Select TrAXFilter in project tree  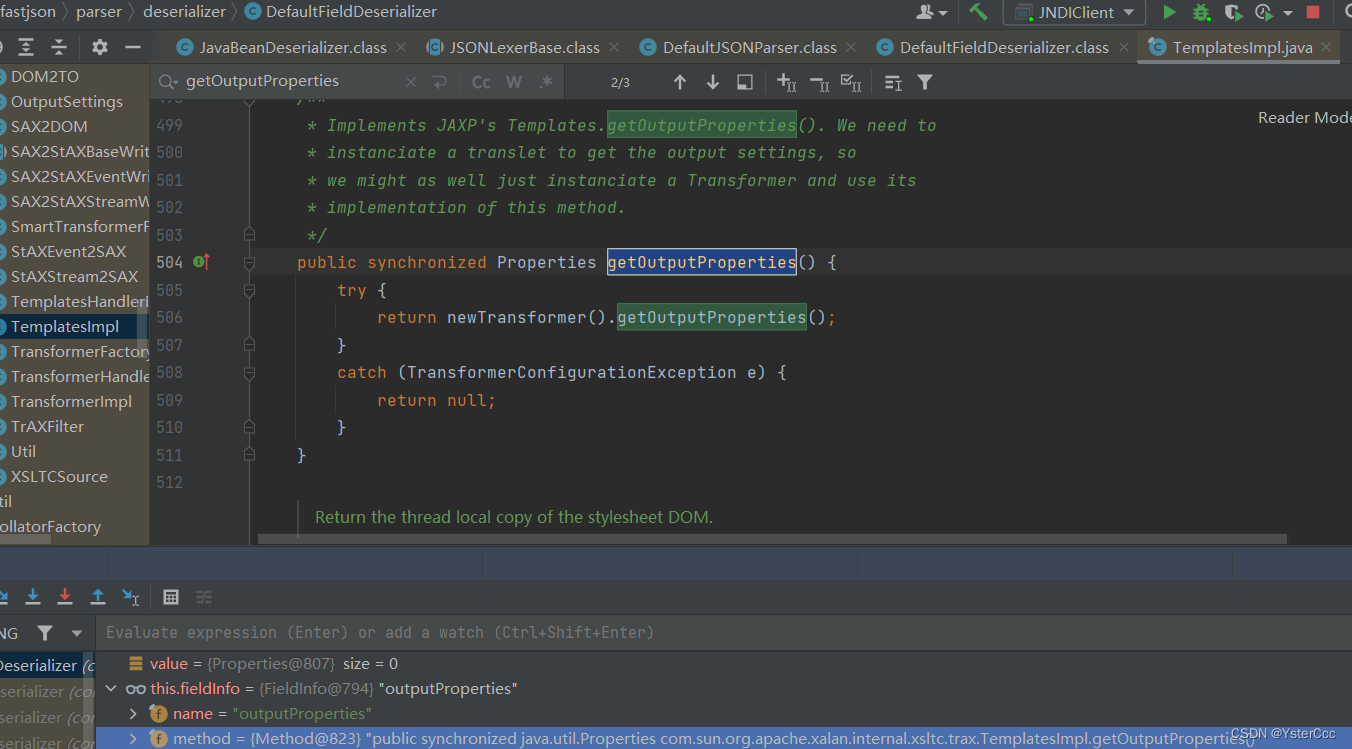pyautogui.click(x=47, y=427)
